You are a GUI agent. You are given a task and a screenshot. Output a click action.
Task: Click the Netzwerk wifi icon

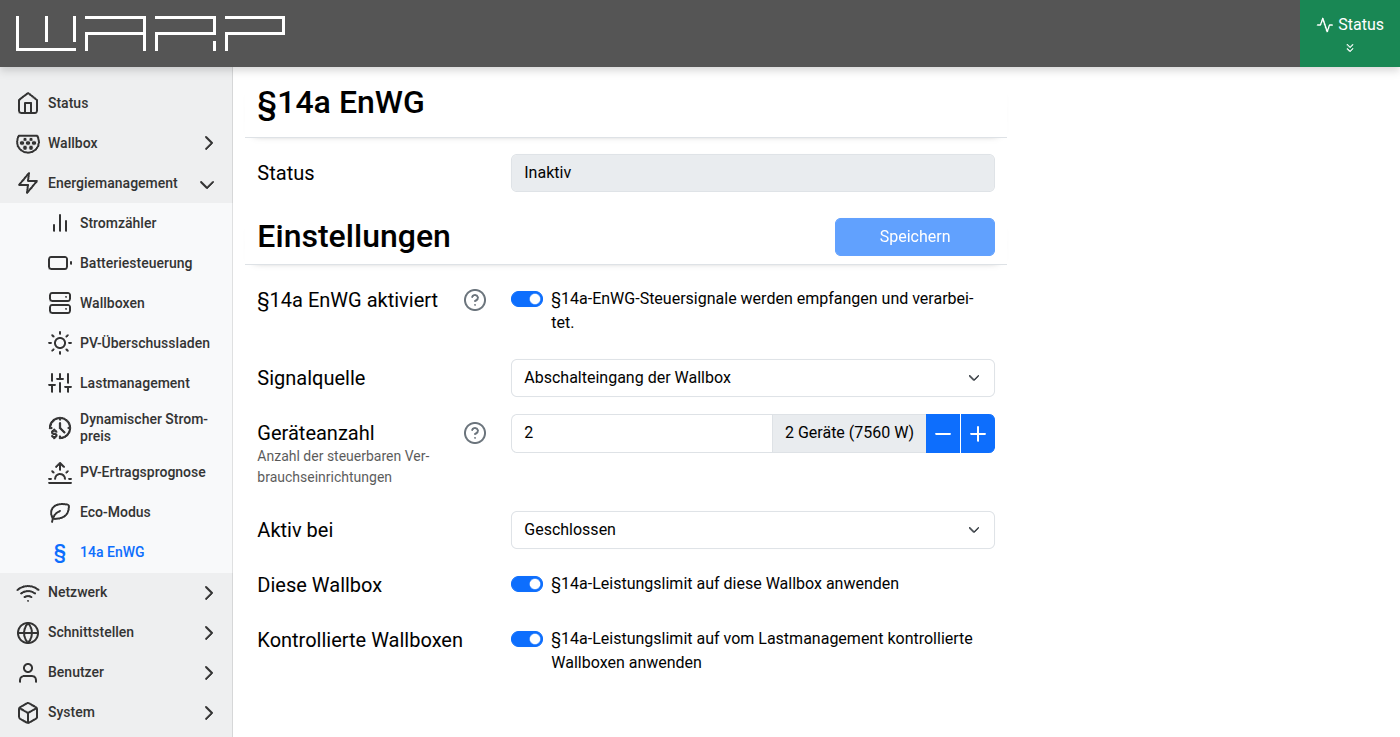(28, 592)
